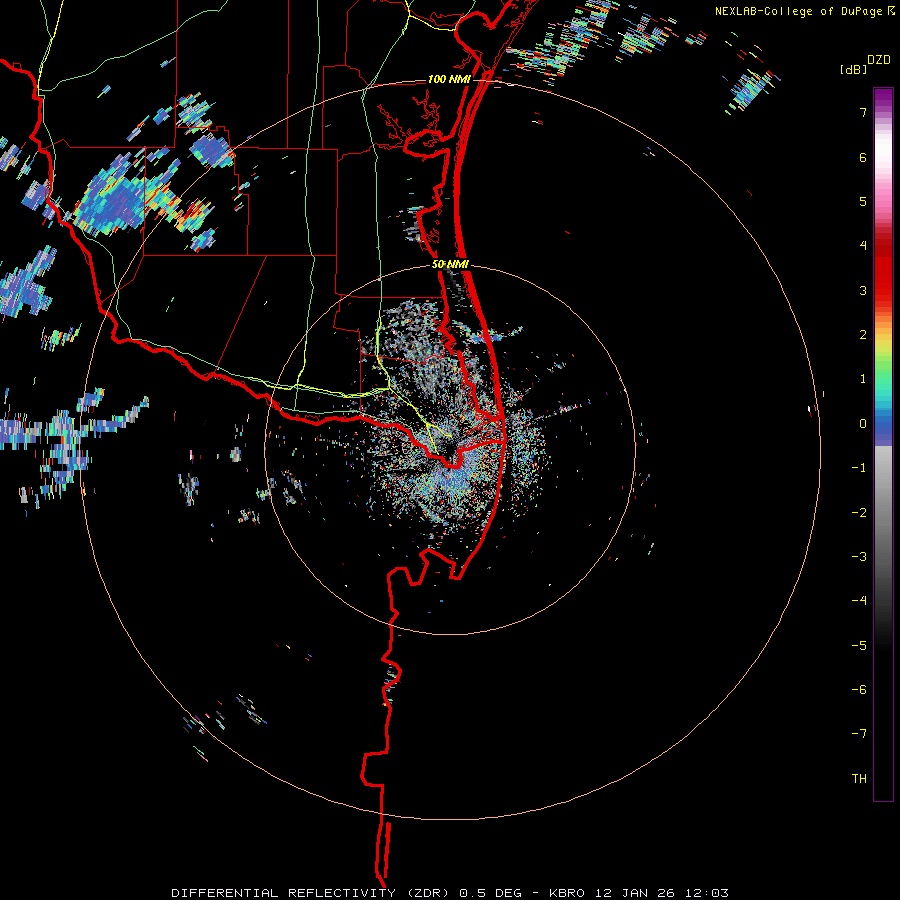Click the DZD product label above the color scale
This screenshot has height=900, width=900.
click(879, 60)
